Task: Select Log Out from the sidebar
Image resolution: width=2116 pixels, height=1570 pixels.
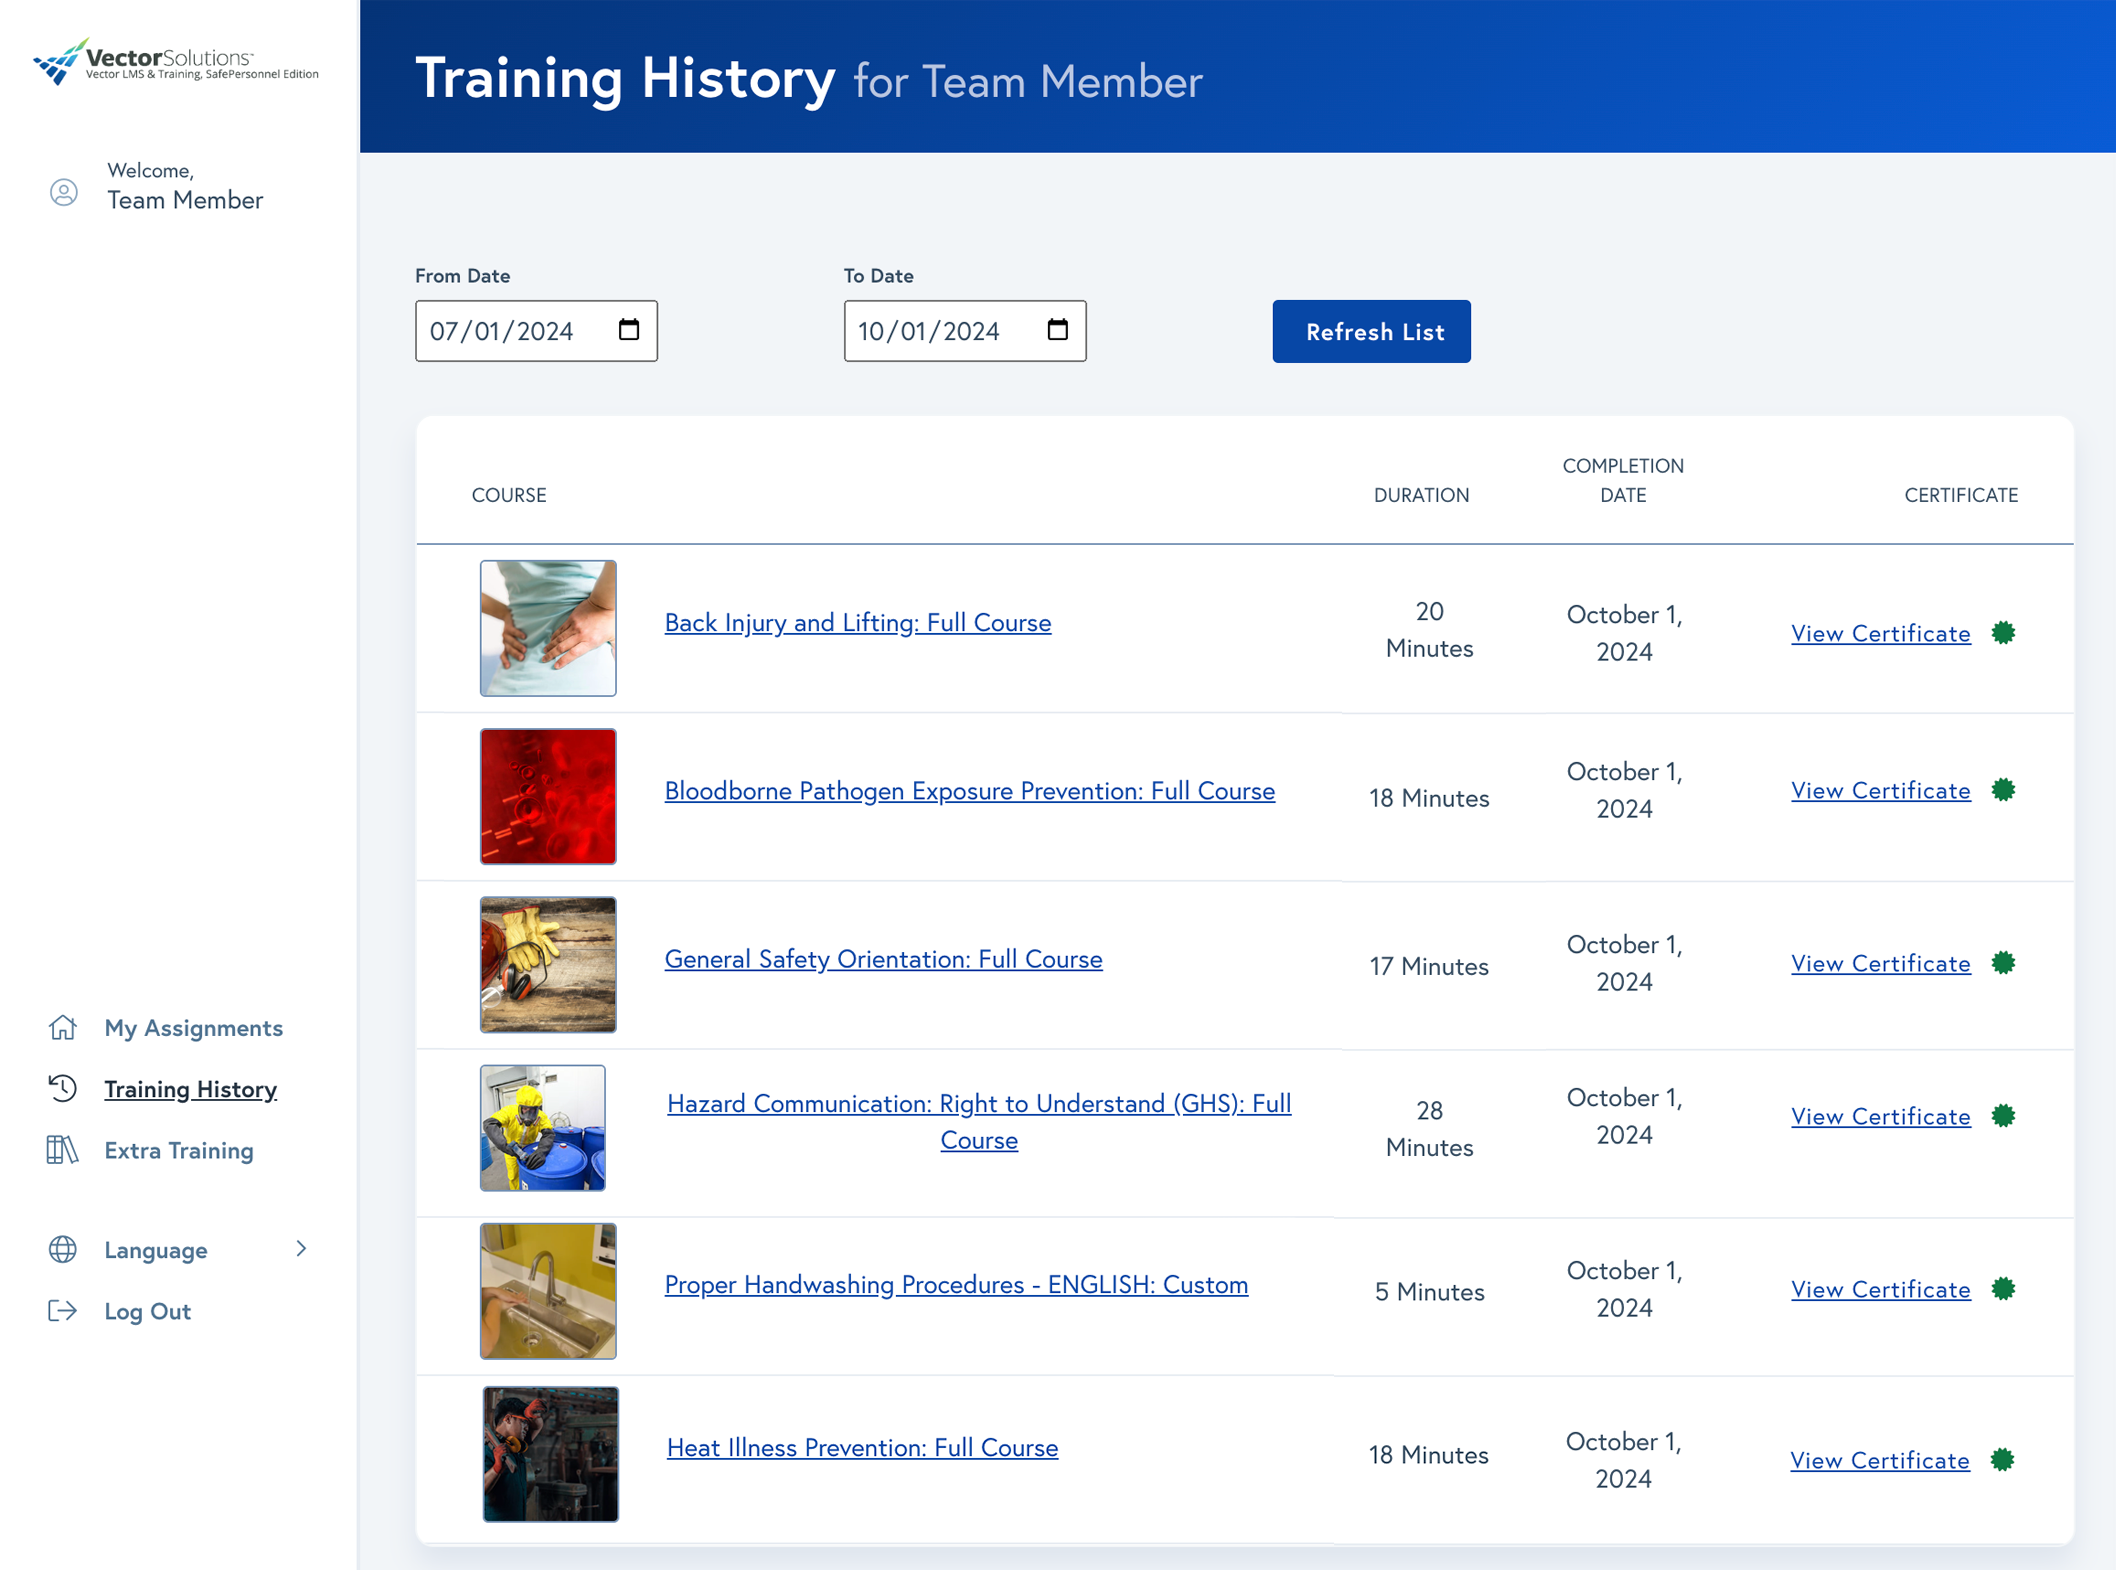Action: 147,1311
